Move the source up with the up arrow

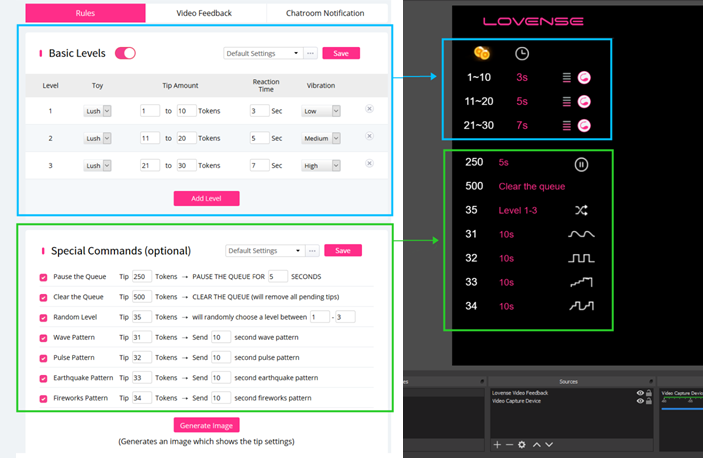click(x=535, y=444)
